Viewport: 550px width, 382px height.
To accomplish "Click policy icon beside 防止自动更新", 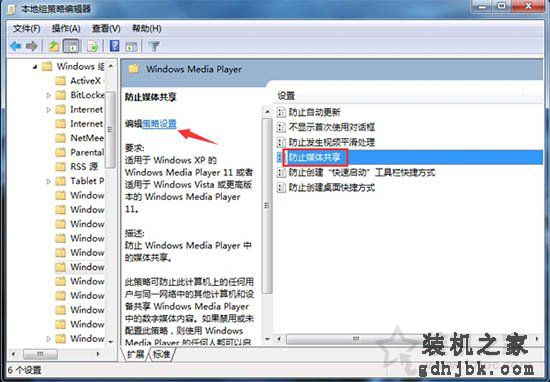I will pos(281,112).
